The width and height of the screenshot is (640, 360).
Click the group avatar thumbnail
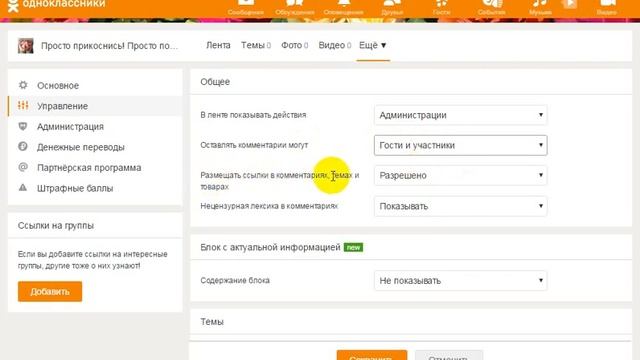[x=25, y=46]
